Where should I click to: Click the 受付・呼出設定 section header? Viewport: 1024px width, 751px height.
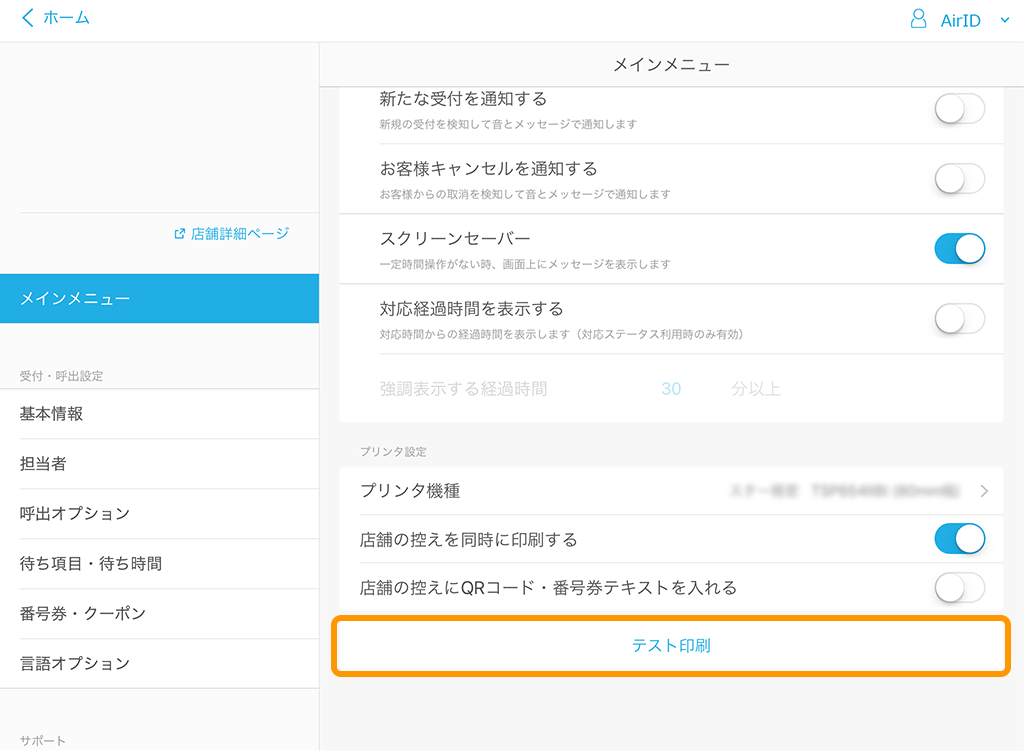click(61, 376)
